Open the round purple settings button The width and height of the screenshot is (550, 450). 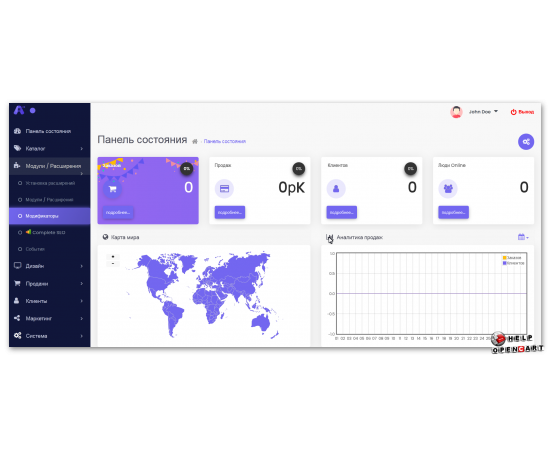point(526,142)
